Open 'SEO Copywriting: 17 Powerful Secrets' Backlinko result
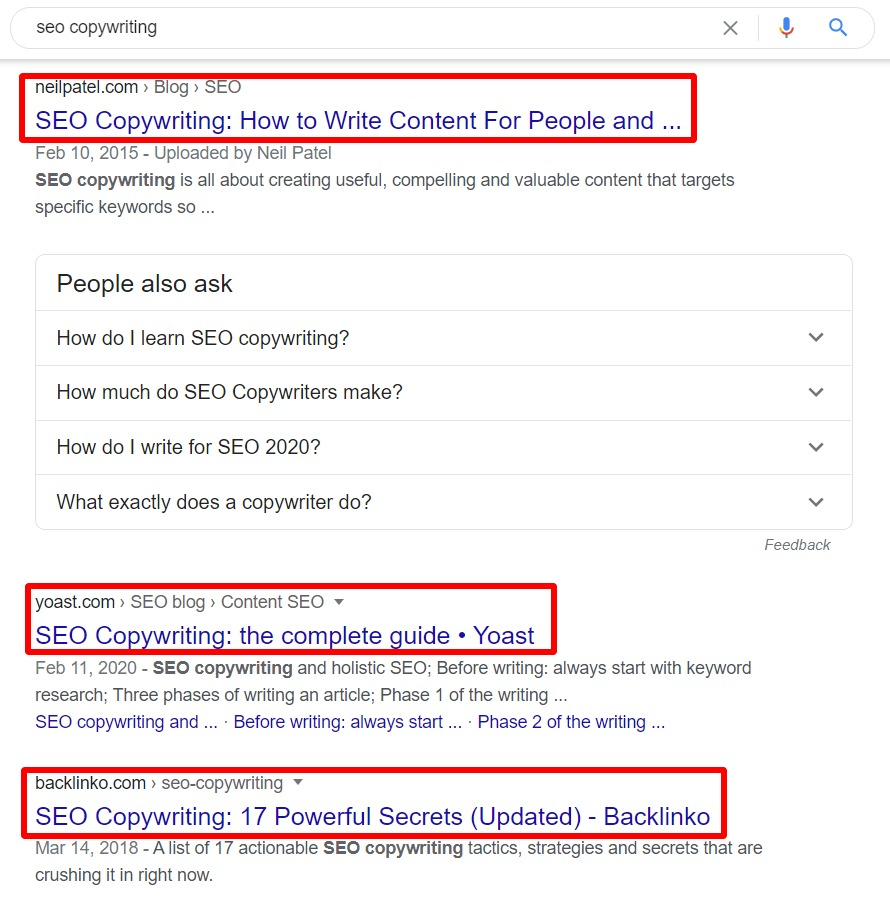 pyautogui.click(x=373, y=816)
